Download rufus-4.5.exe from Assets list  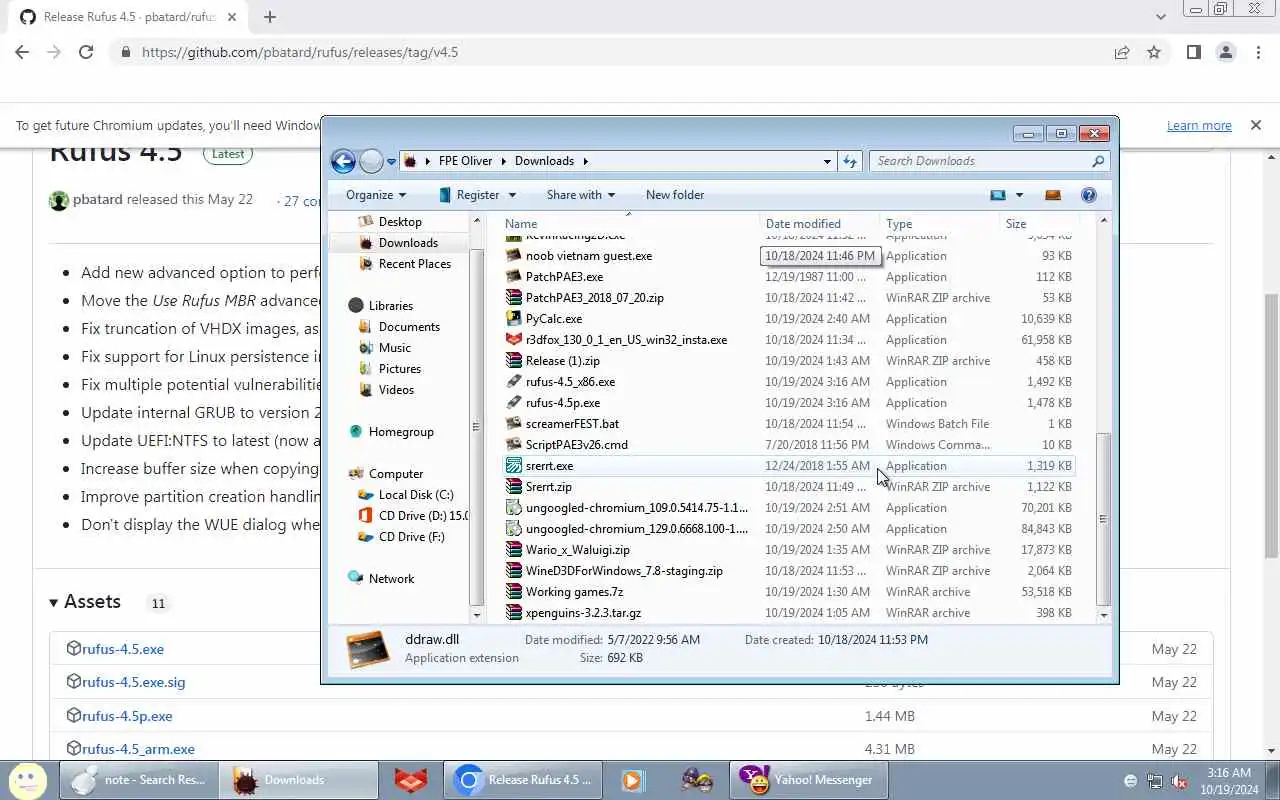(123, 649)
